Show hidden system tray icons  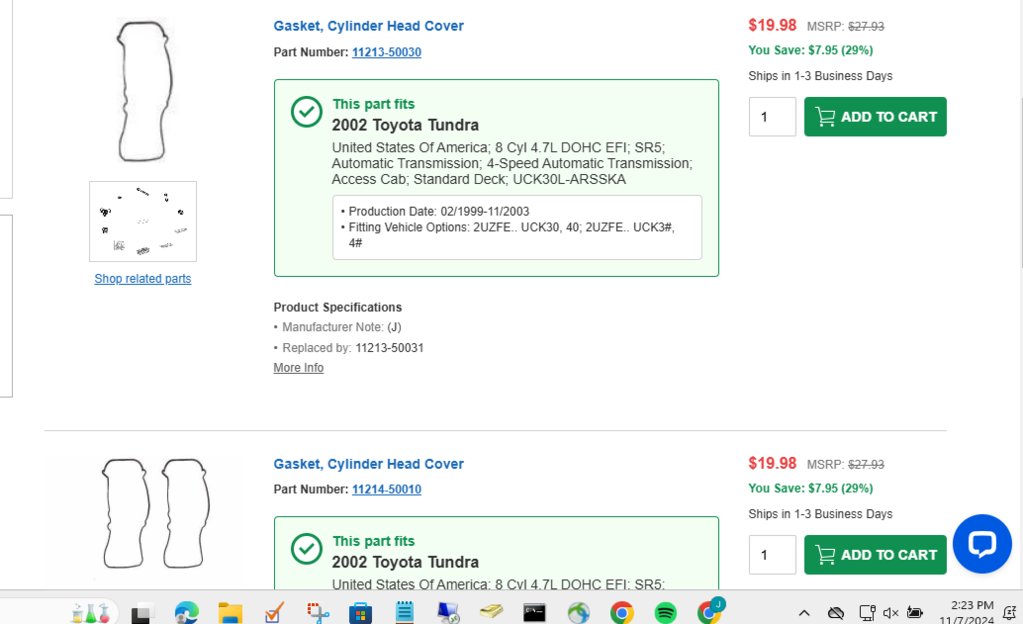coord(804,612)
